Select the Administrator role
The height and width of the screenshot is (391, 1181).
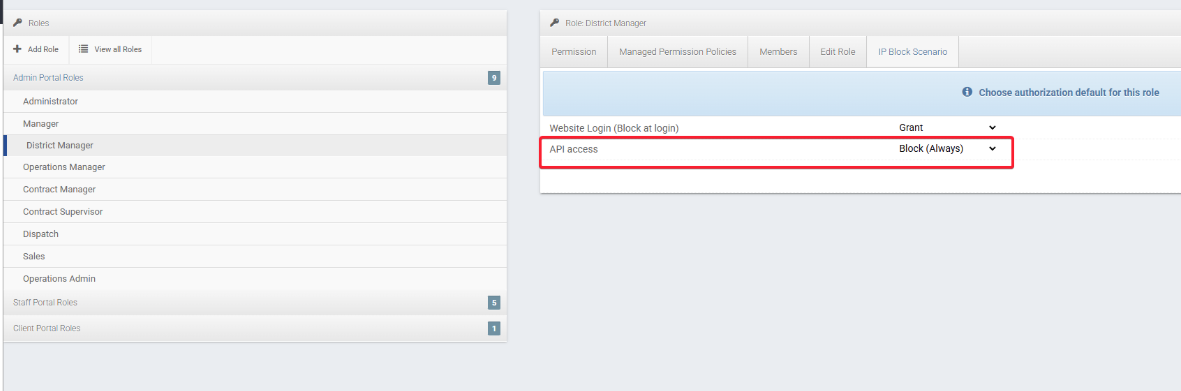(x=255, y=101)
